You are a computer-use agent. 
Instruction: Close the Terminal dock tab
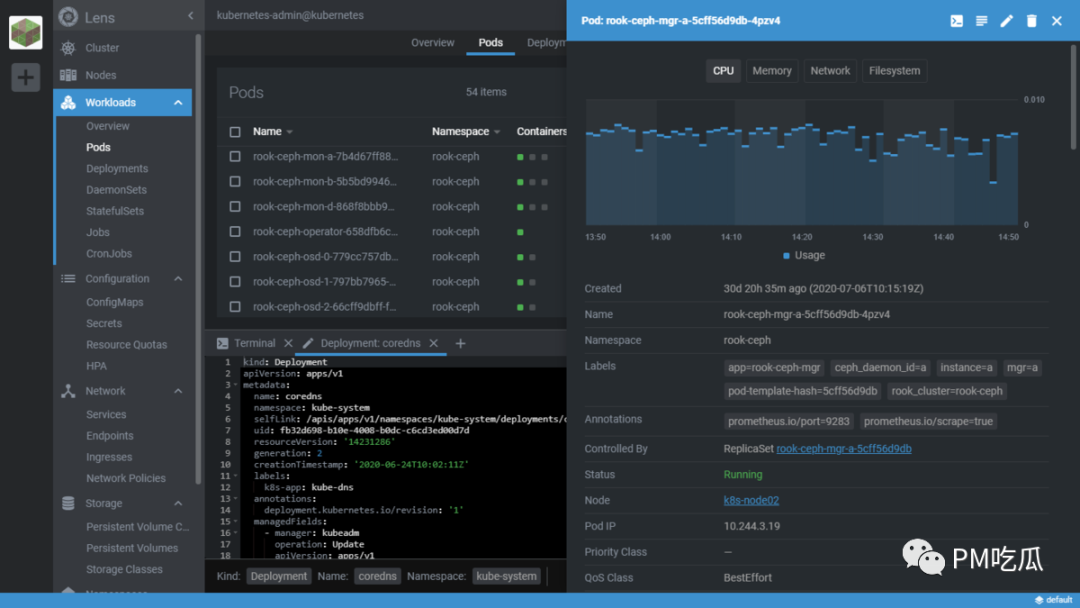coord(288,343)
